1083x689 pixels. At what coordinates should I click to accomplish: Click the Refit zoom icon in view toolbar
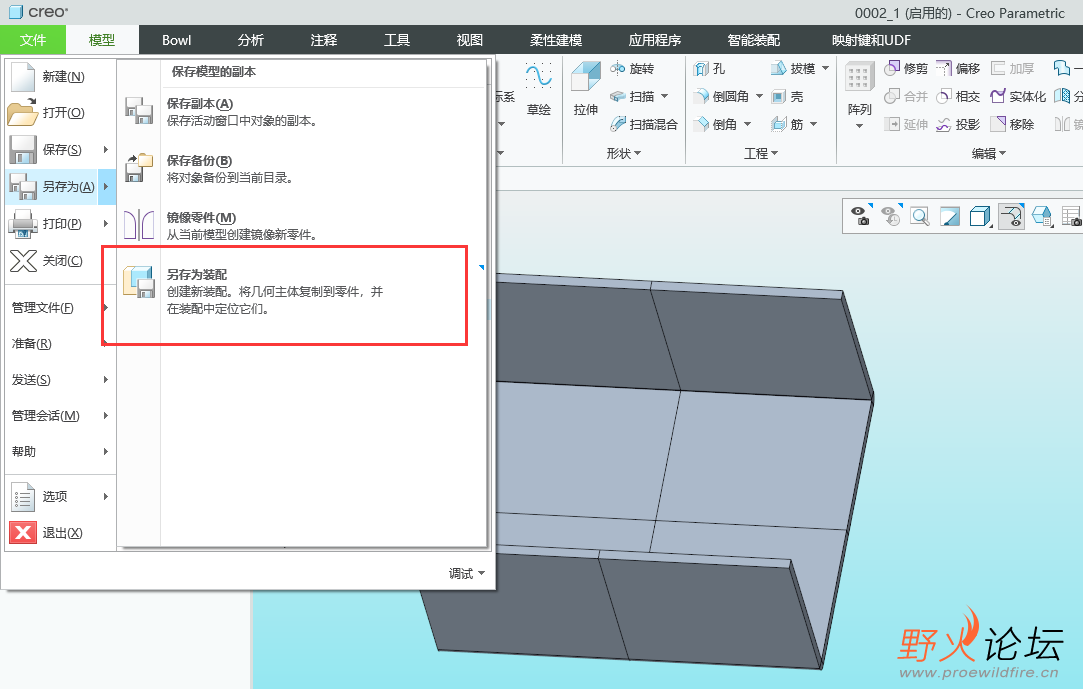(x=919, y=216)
